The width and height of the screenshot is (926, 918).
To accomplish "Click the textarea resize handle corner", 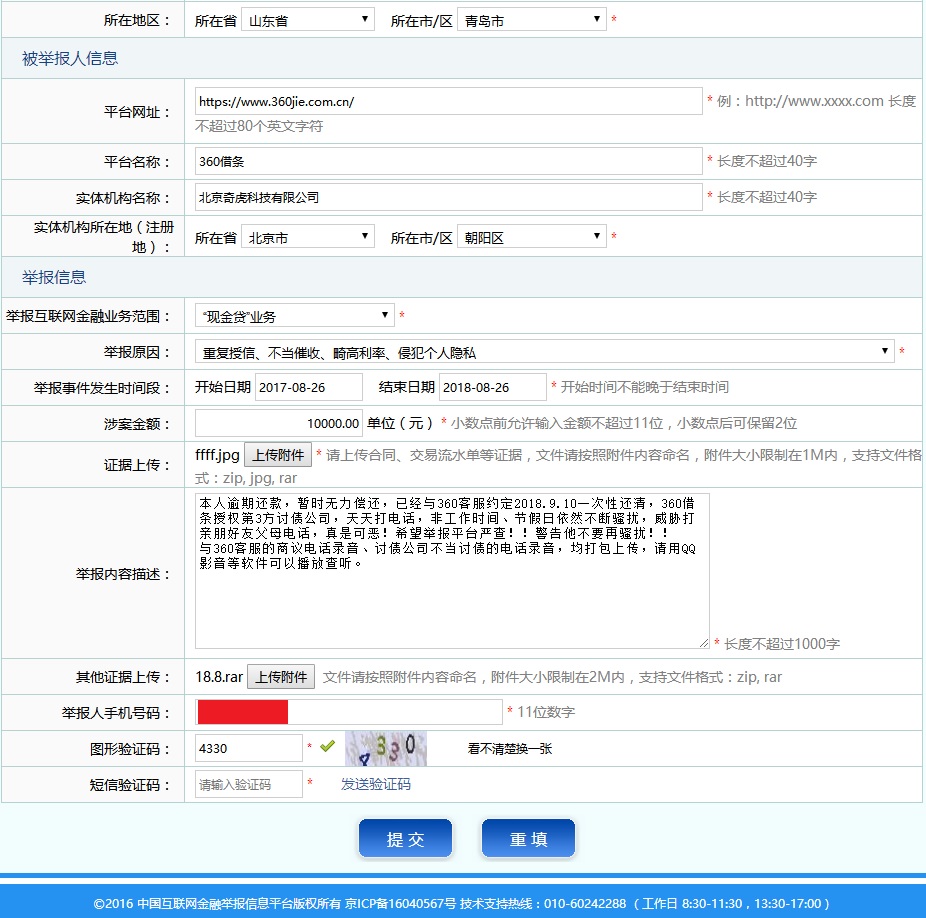I will tap(704, 643).
